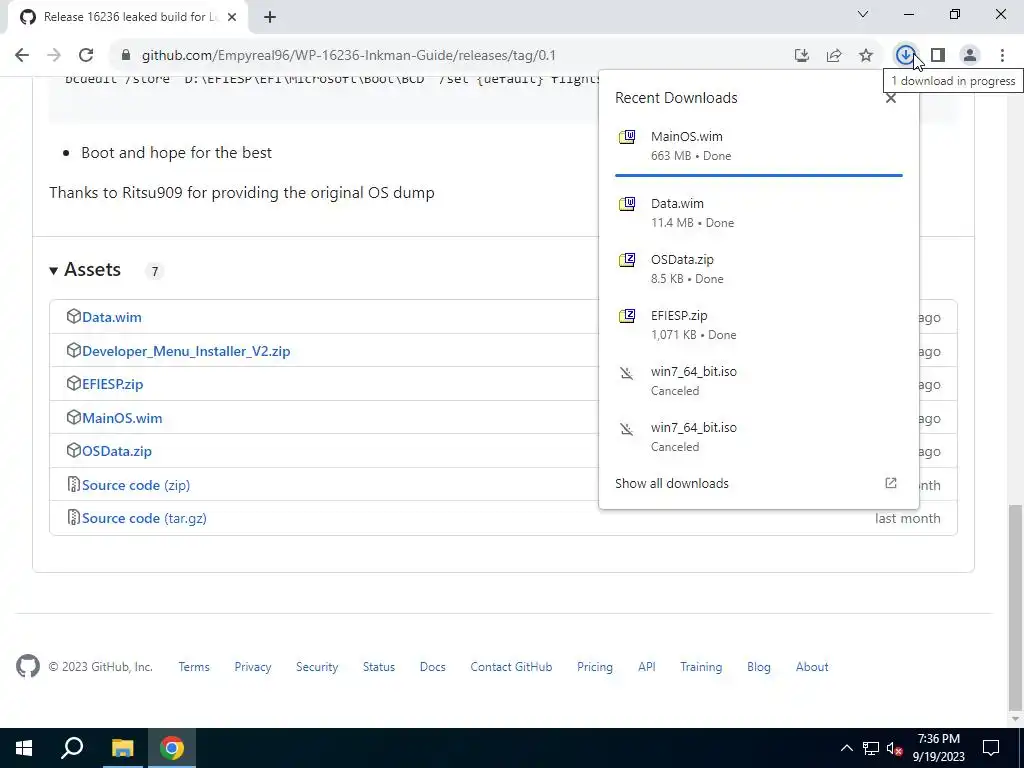Open File Explorer from taskbar
The image size is (1024, 768).
pyautogui.click(x=122, y=748)
